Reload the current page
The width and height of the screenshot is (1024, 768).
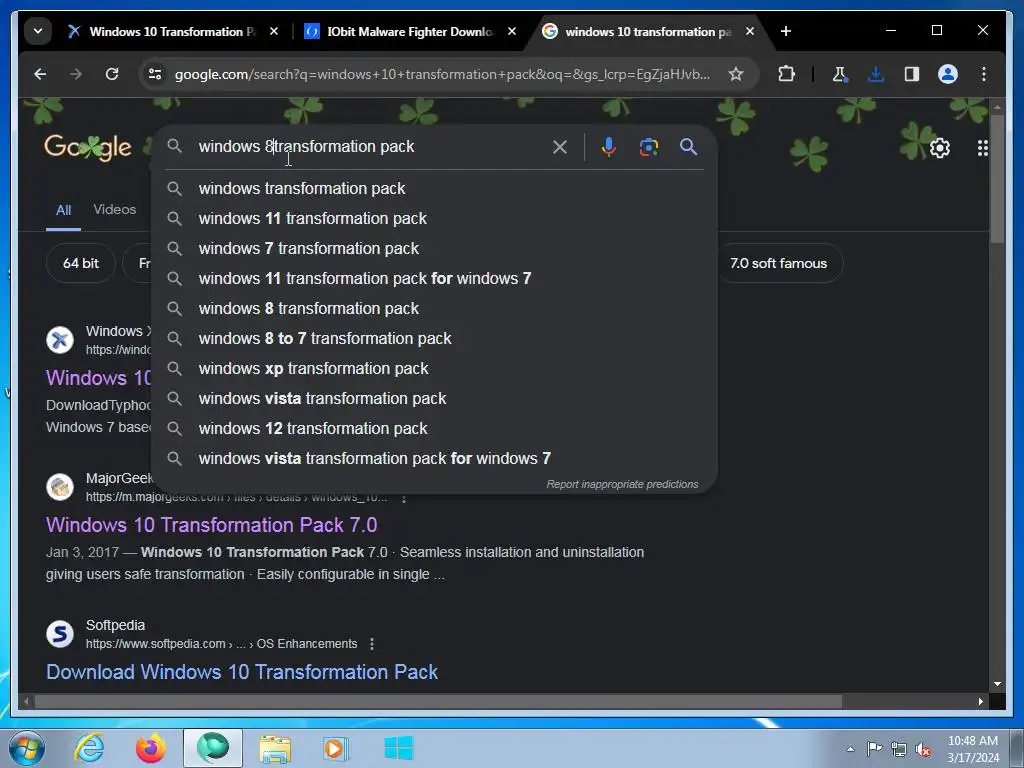(x=112, y=74)
